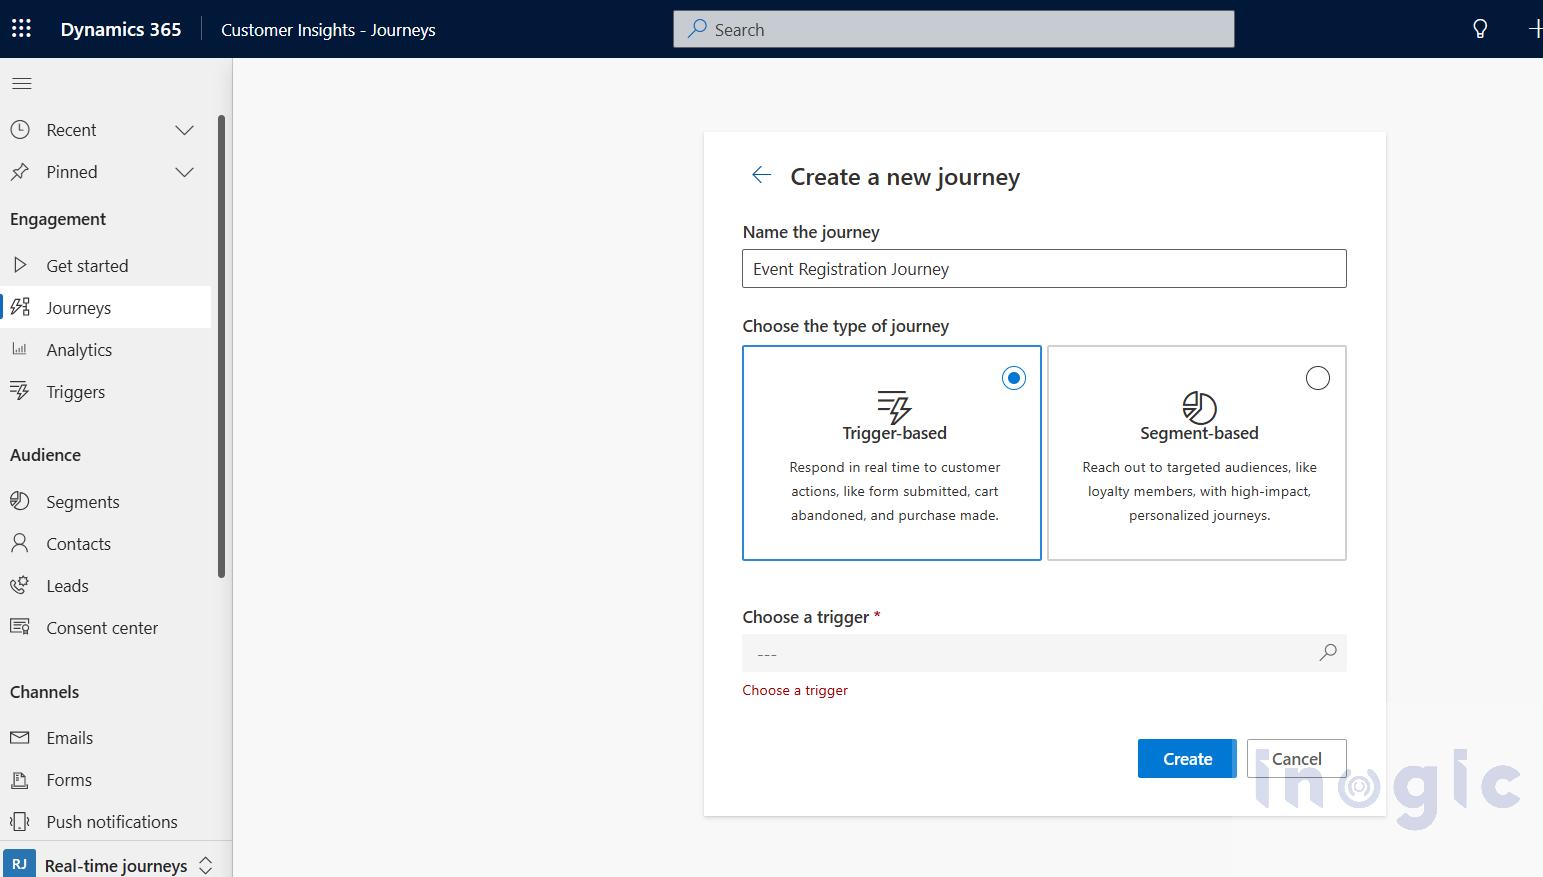Click the Create button
This screenshot has height=877, width=1543.
pos(1187,758)
